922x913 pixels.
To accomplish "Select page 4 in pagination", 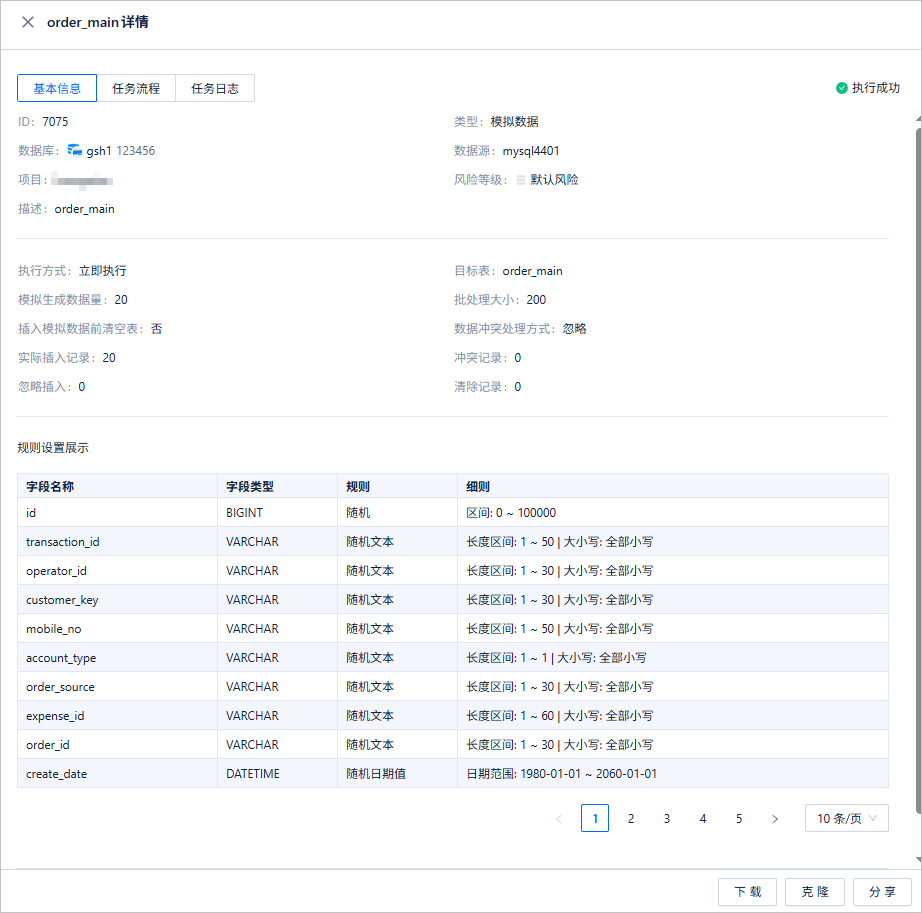I will tap(703, 818).
